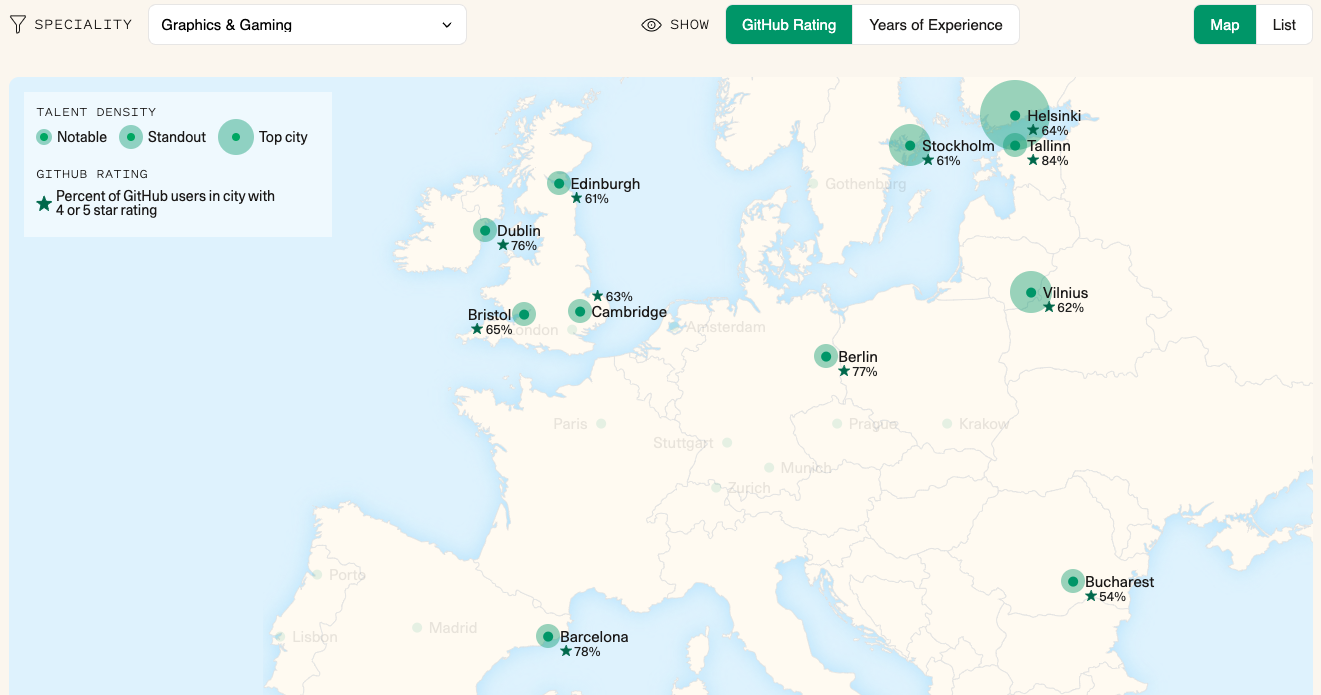The height and width of the screenshot is (695, 1321).
Task: Select the Vilnius city bubble
Action: point(1031,292)
